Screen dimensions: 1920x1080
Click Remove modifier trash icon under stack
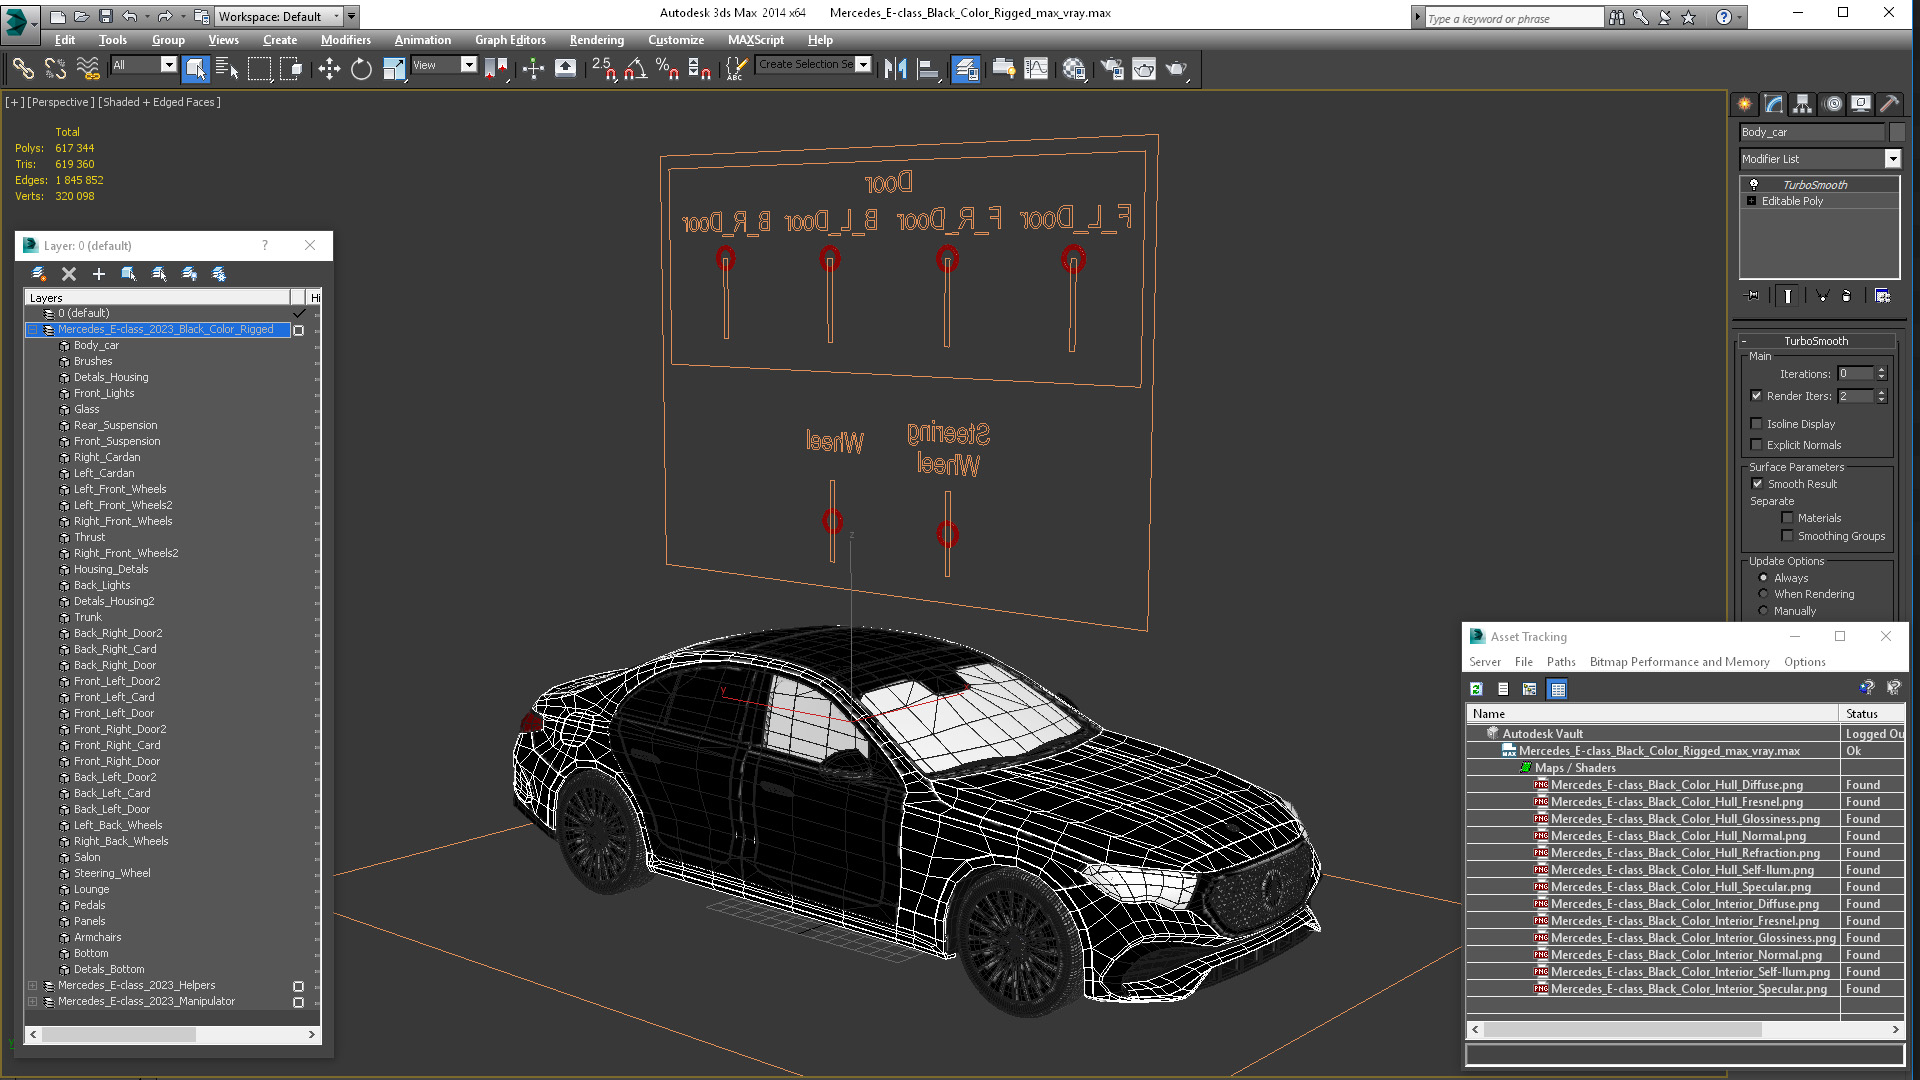pyautogui.click(x=1847, y=296)
